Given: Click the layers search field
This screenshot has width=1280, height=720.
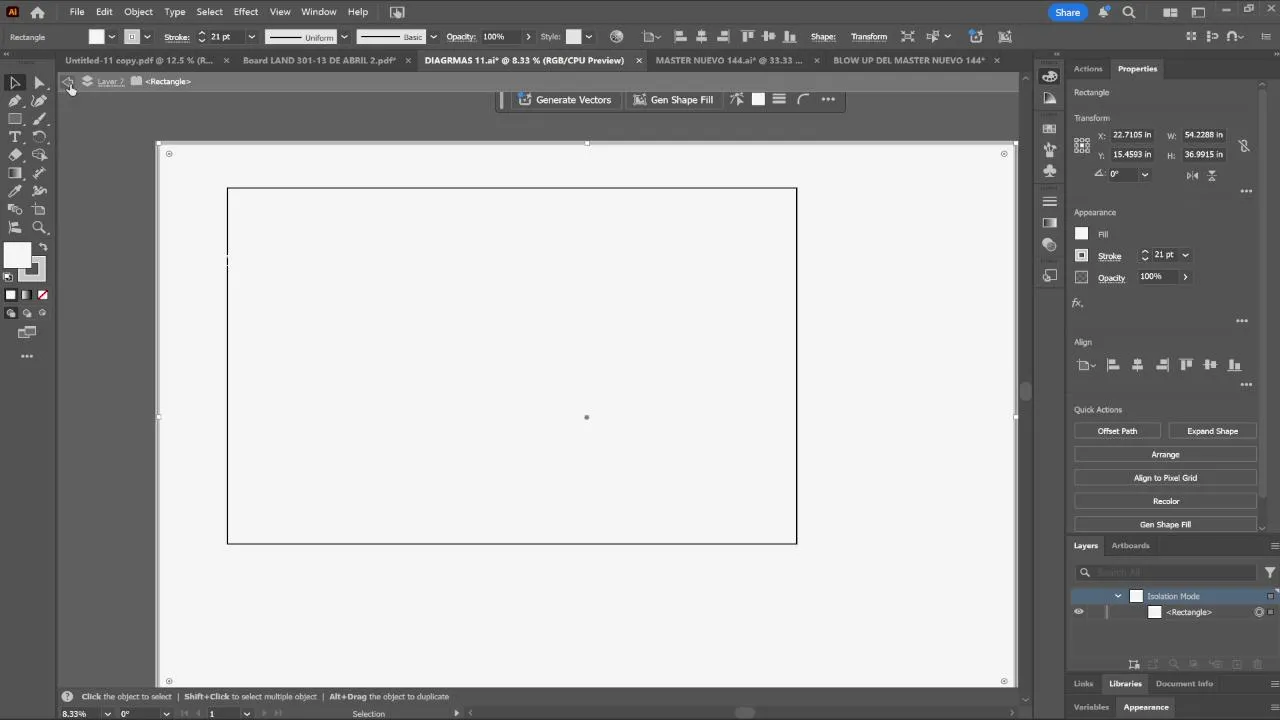Looking at the screenshot, I should point(1166,572).
